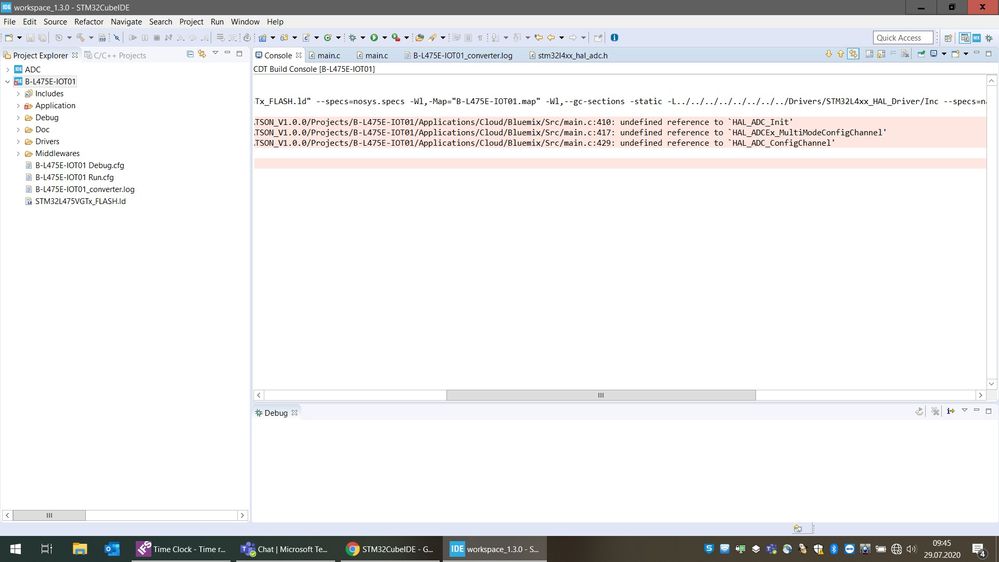
Task: Open Chrome STM32CubeIDE taskbar button
Action: click(390, 549)
